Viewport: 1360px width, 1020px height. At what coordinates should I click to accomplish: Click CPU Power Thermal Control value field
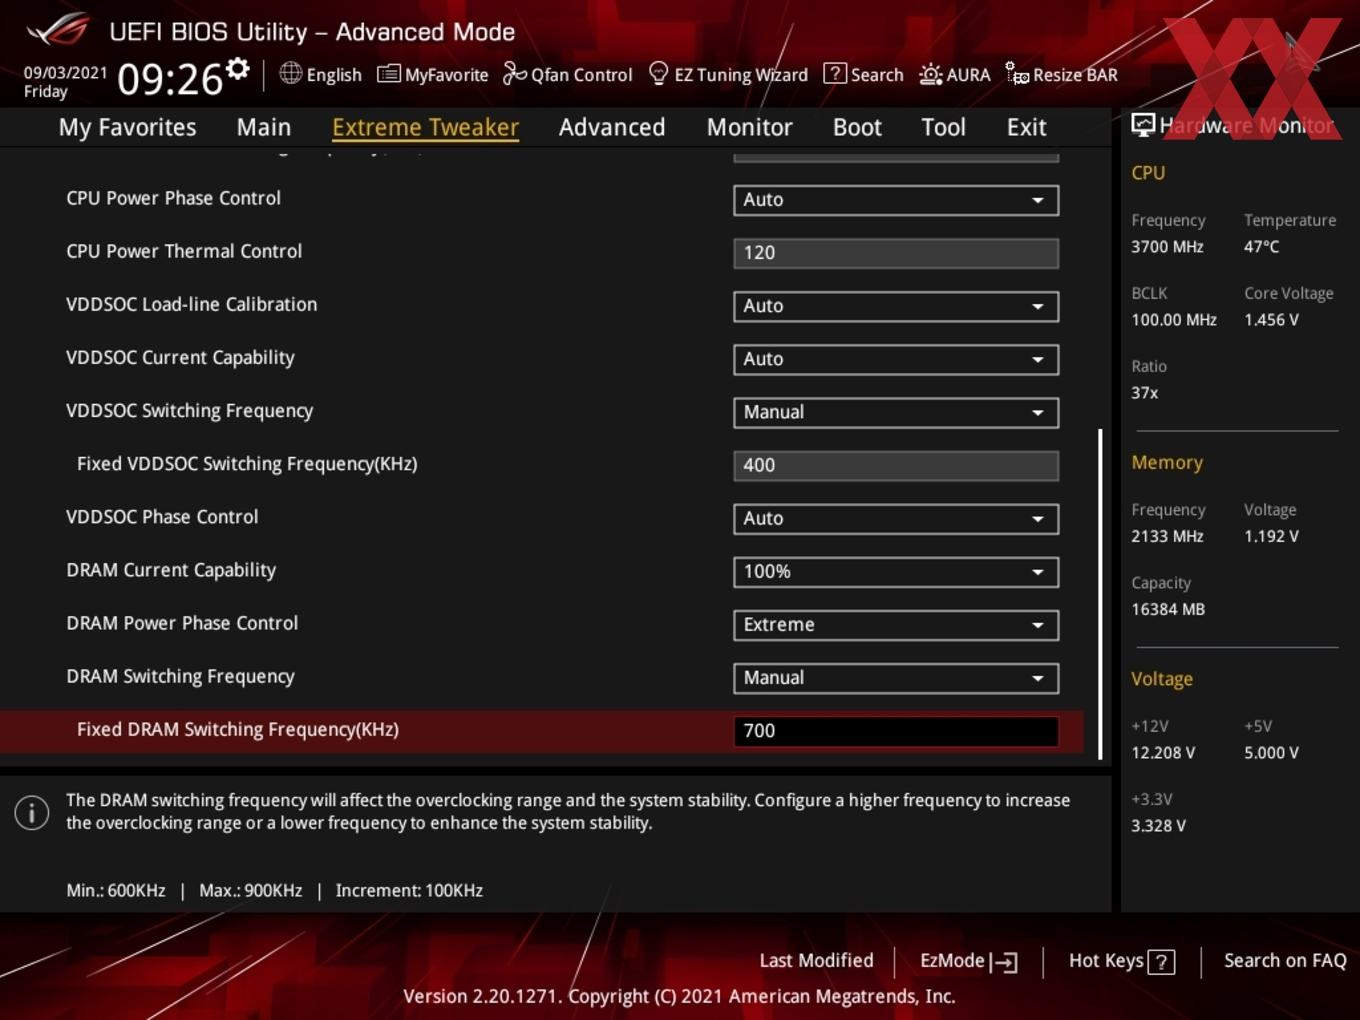pyautogui.click(x=895, y=253)
